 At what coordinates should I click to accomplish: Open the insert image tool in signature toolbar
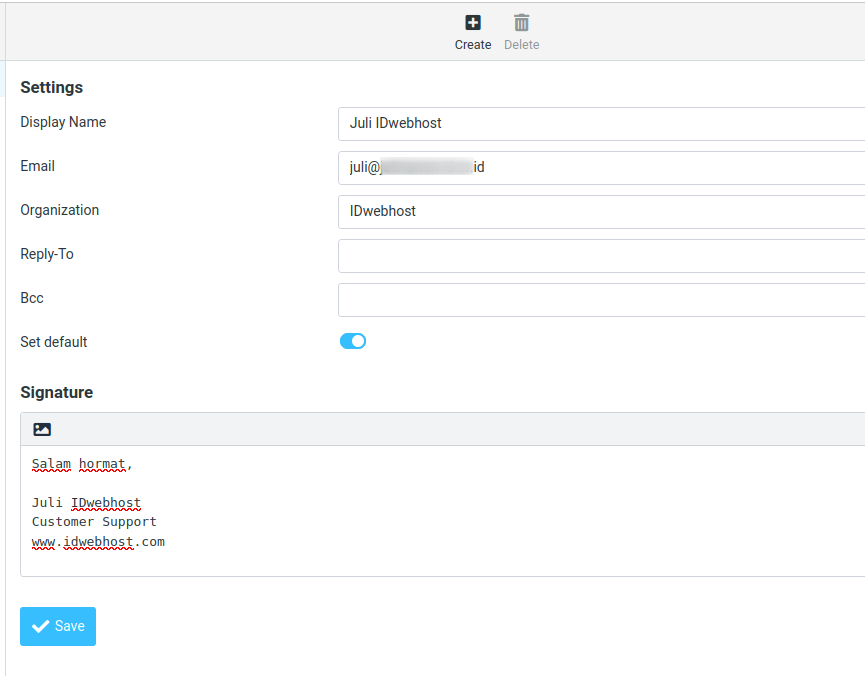pos(41,428)
